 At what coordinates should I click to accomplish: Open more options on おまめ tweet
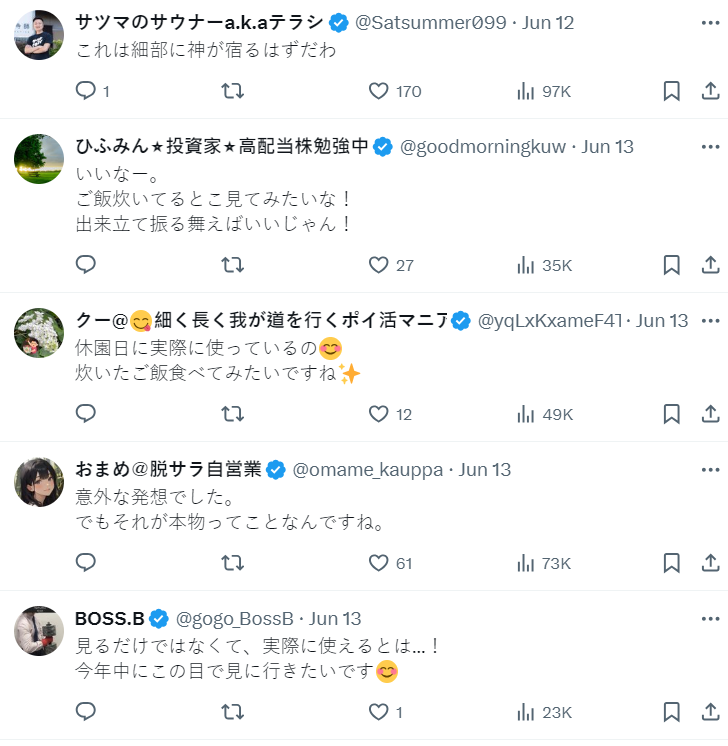coord(710,470)
